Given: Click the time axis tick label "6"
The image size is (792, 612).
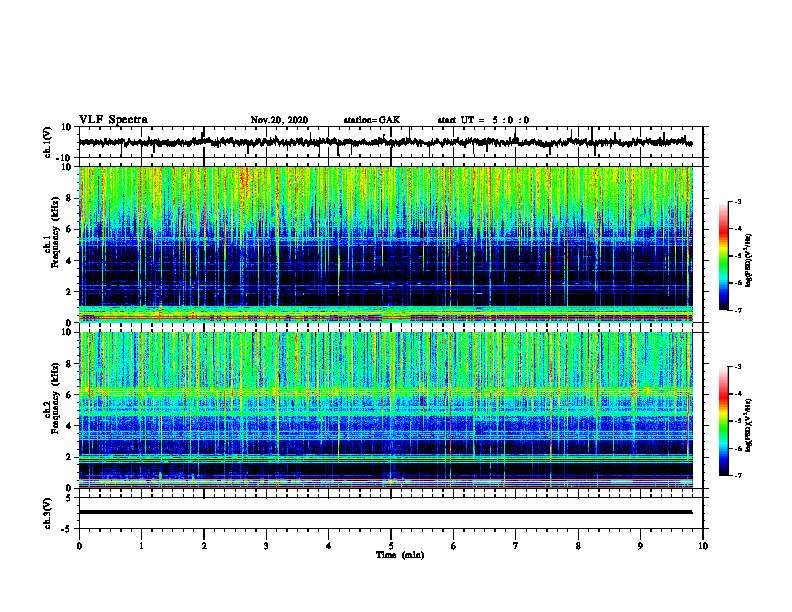Looking at the screenshot, I should [453, 546].
